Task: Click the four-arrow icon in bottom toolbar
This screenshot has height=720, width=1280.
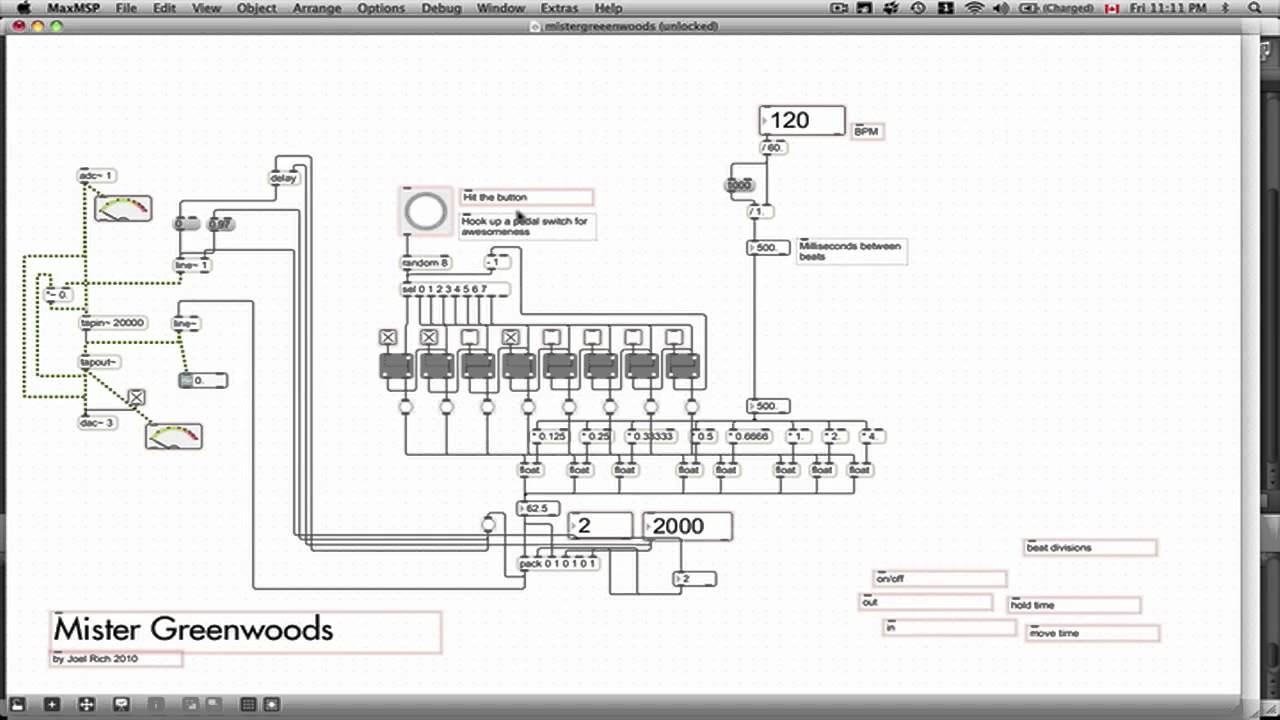Action: 86,705
